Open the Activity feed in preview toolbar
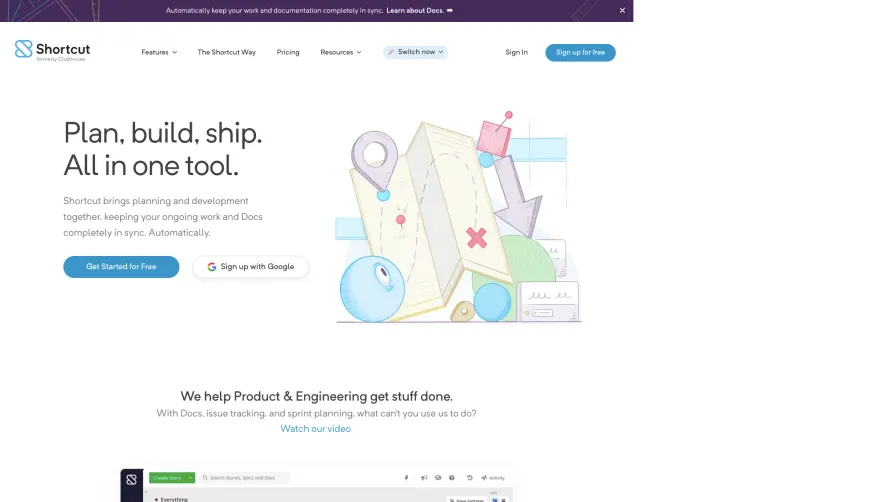 493,478
